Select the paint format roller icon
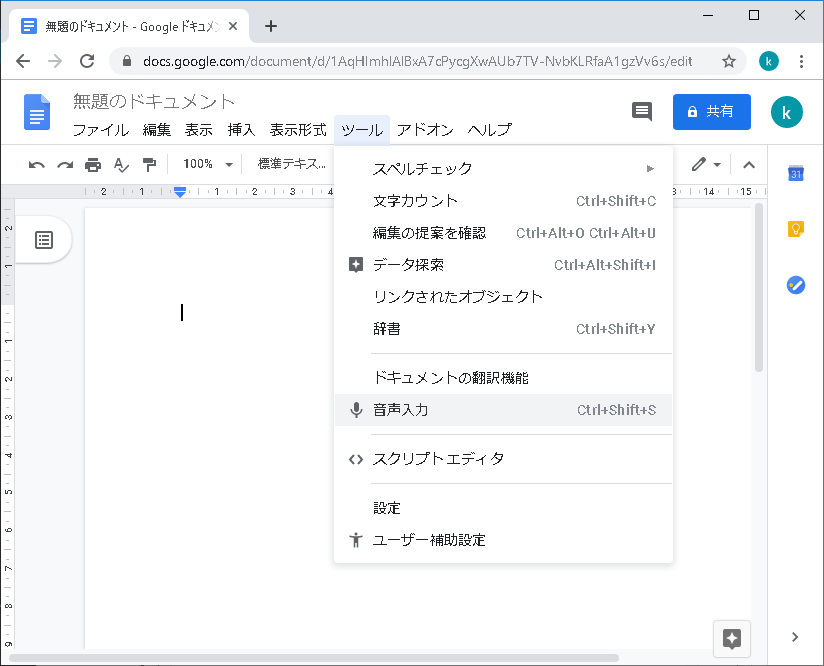Image resolution: width=824 pixels, height=666 pixels. coord(149,164)
